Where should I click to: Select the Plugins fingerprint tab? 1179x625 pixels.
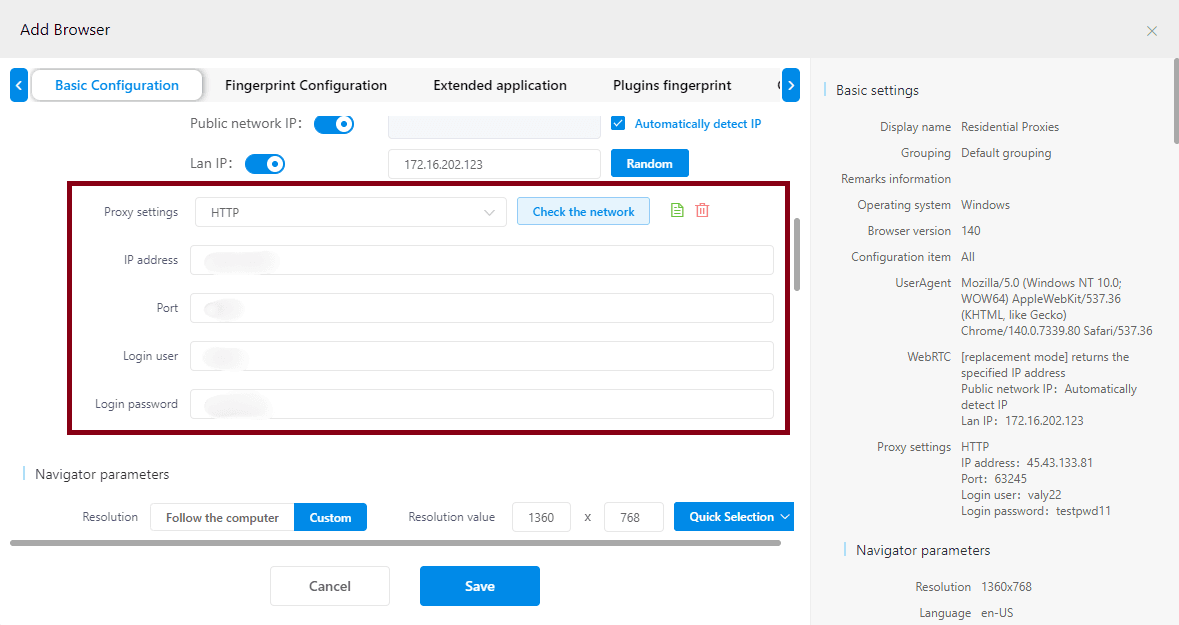671,85
